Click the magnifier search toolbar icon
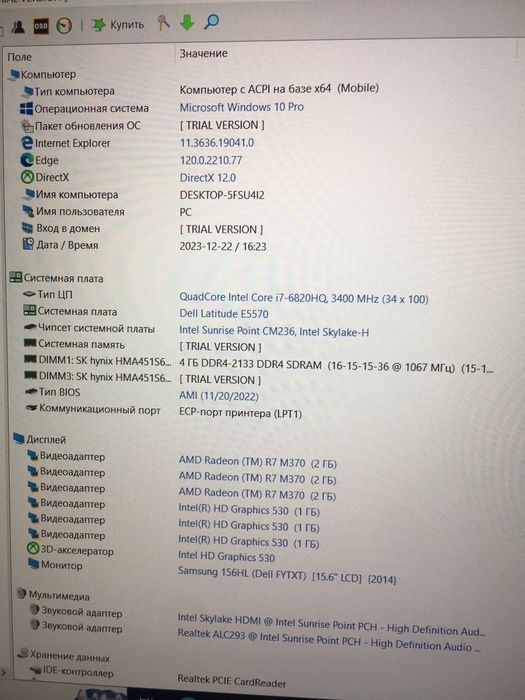The image size is (525, 700). (211, 21)
